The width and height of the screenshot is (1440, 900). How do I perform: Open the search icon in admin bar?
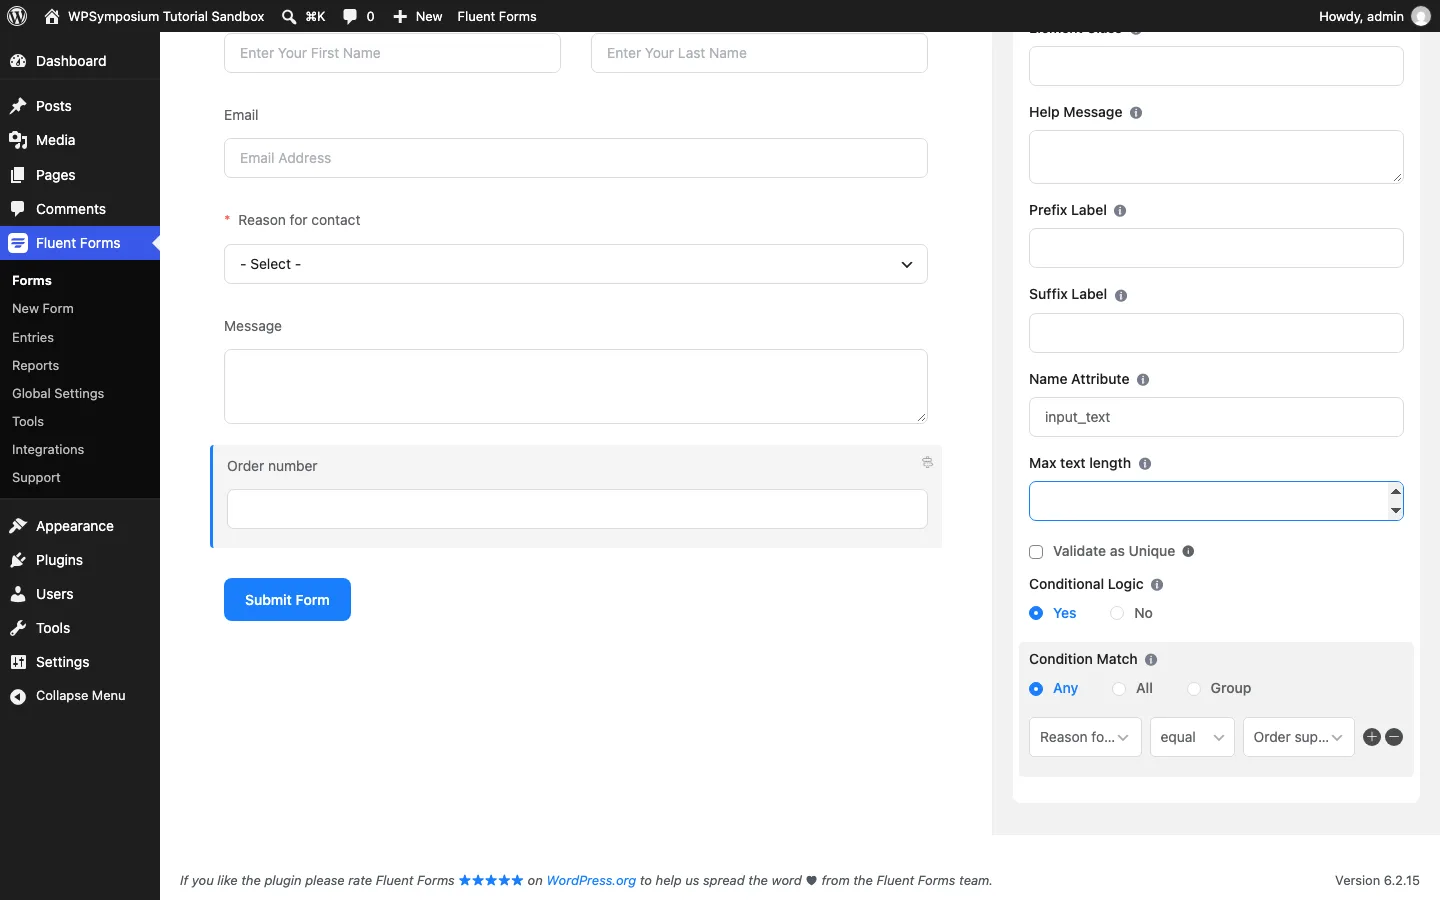(289, 16)
